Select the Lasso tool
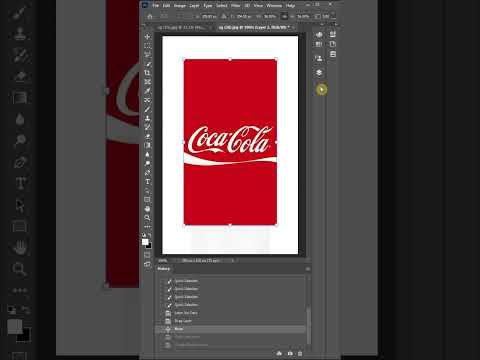 (147, 55)
